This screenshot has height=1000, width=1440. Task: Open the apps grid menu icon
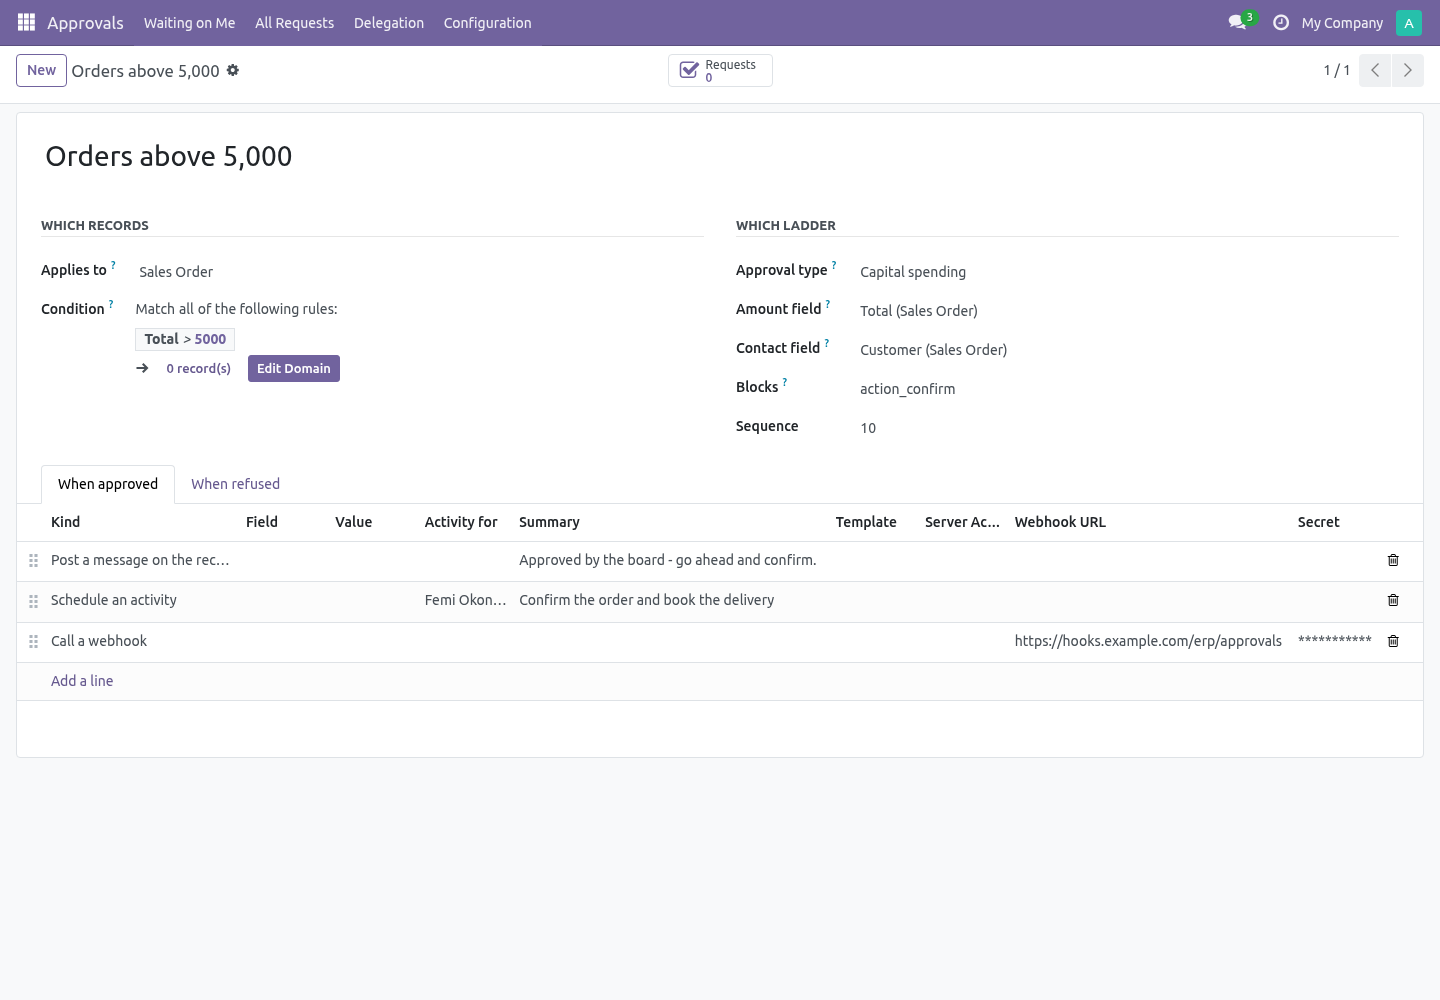click(26, 22)
